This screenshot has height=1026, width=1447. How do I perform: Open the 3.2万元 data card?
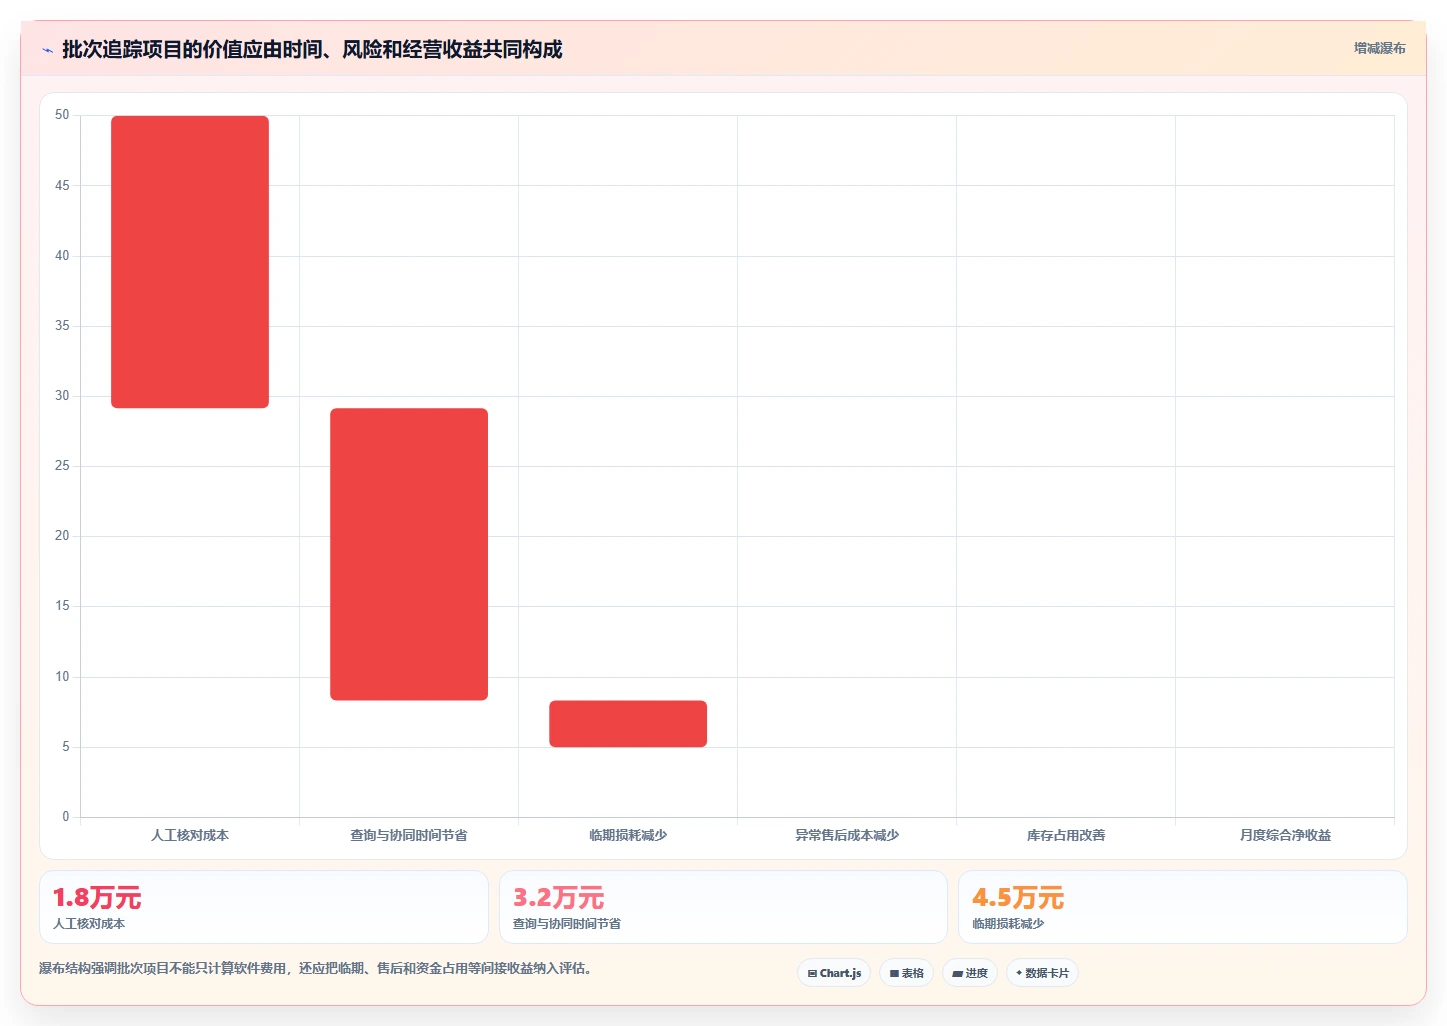coord(723,907)
